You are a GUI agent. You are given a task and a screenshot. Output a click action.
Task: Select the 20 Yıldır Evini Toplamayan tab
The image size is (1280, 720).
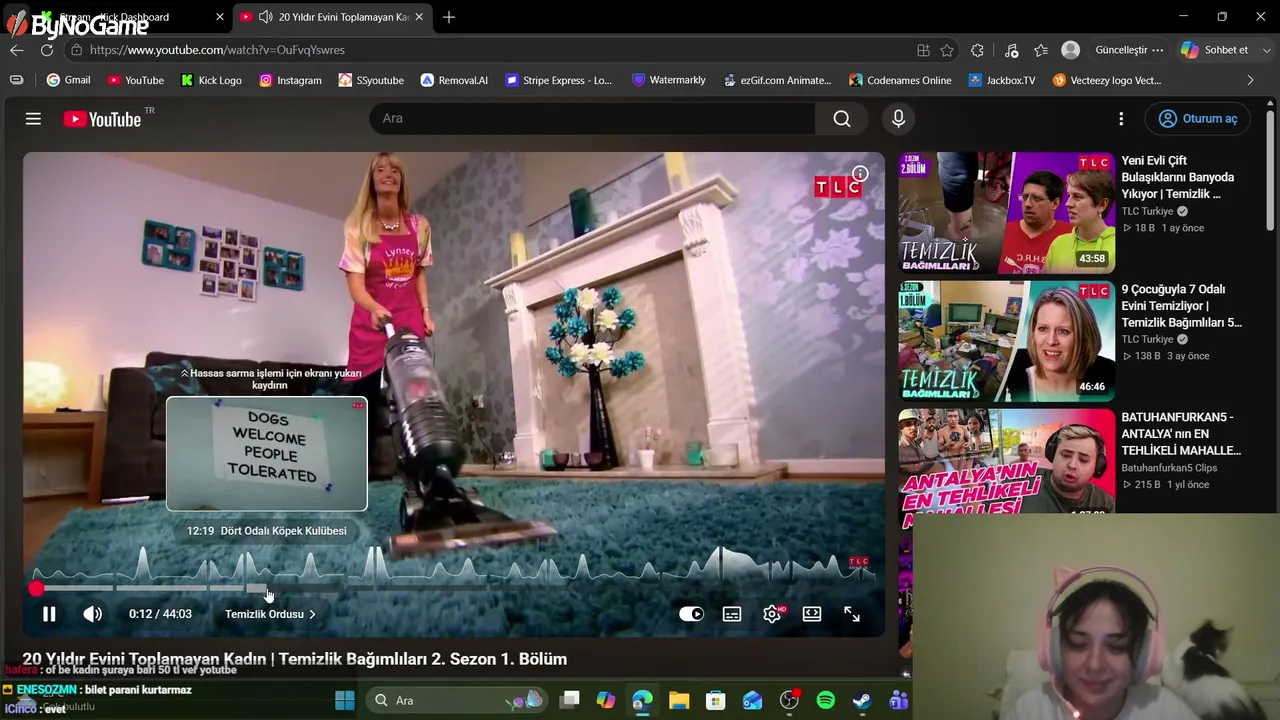click(x=330, y=17)
